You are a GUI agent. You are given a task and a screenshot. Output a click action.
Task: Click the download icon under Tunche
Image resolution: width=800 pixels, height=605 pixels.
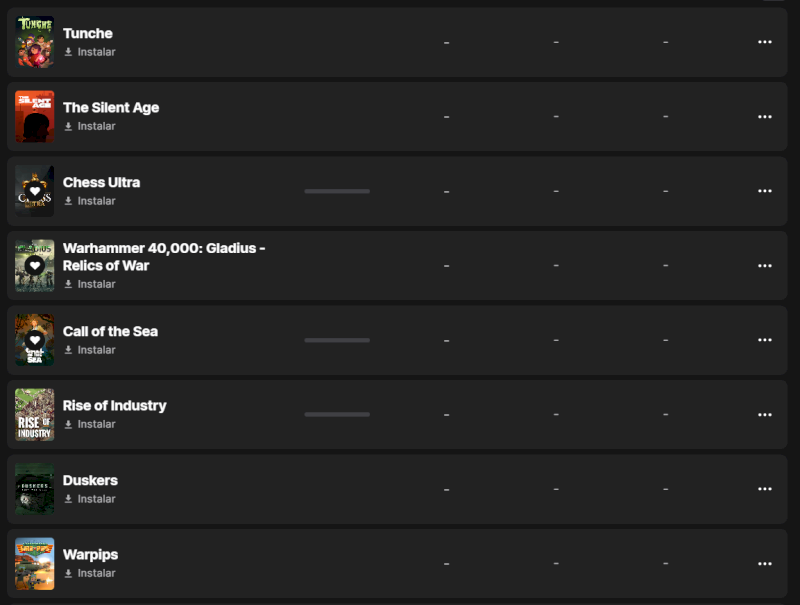69,52
